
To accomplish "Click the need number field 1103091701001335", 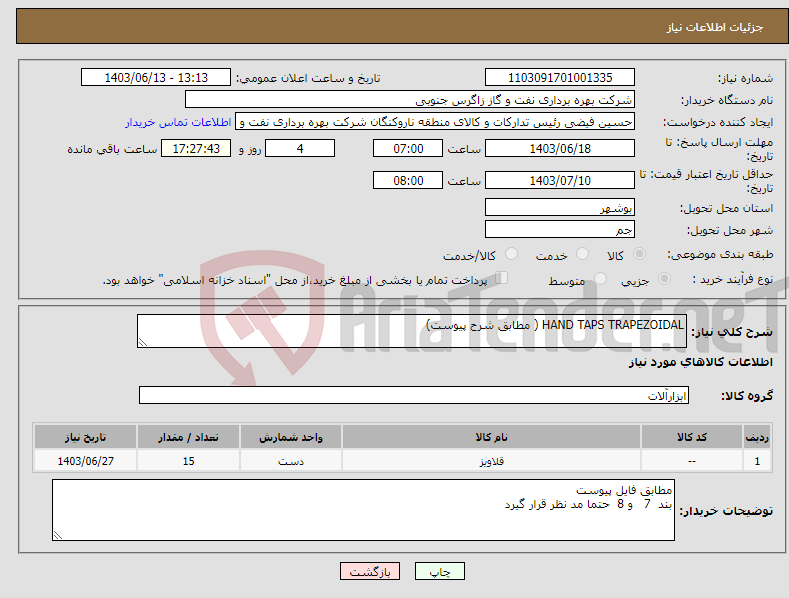I will (560, 78).
